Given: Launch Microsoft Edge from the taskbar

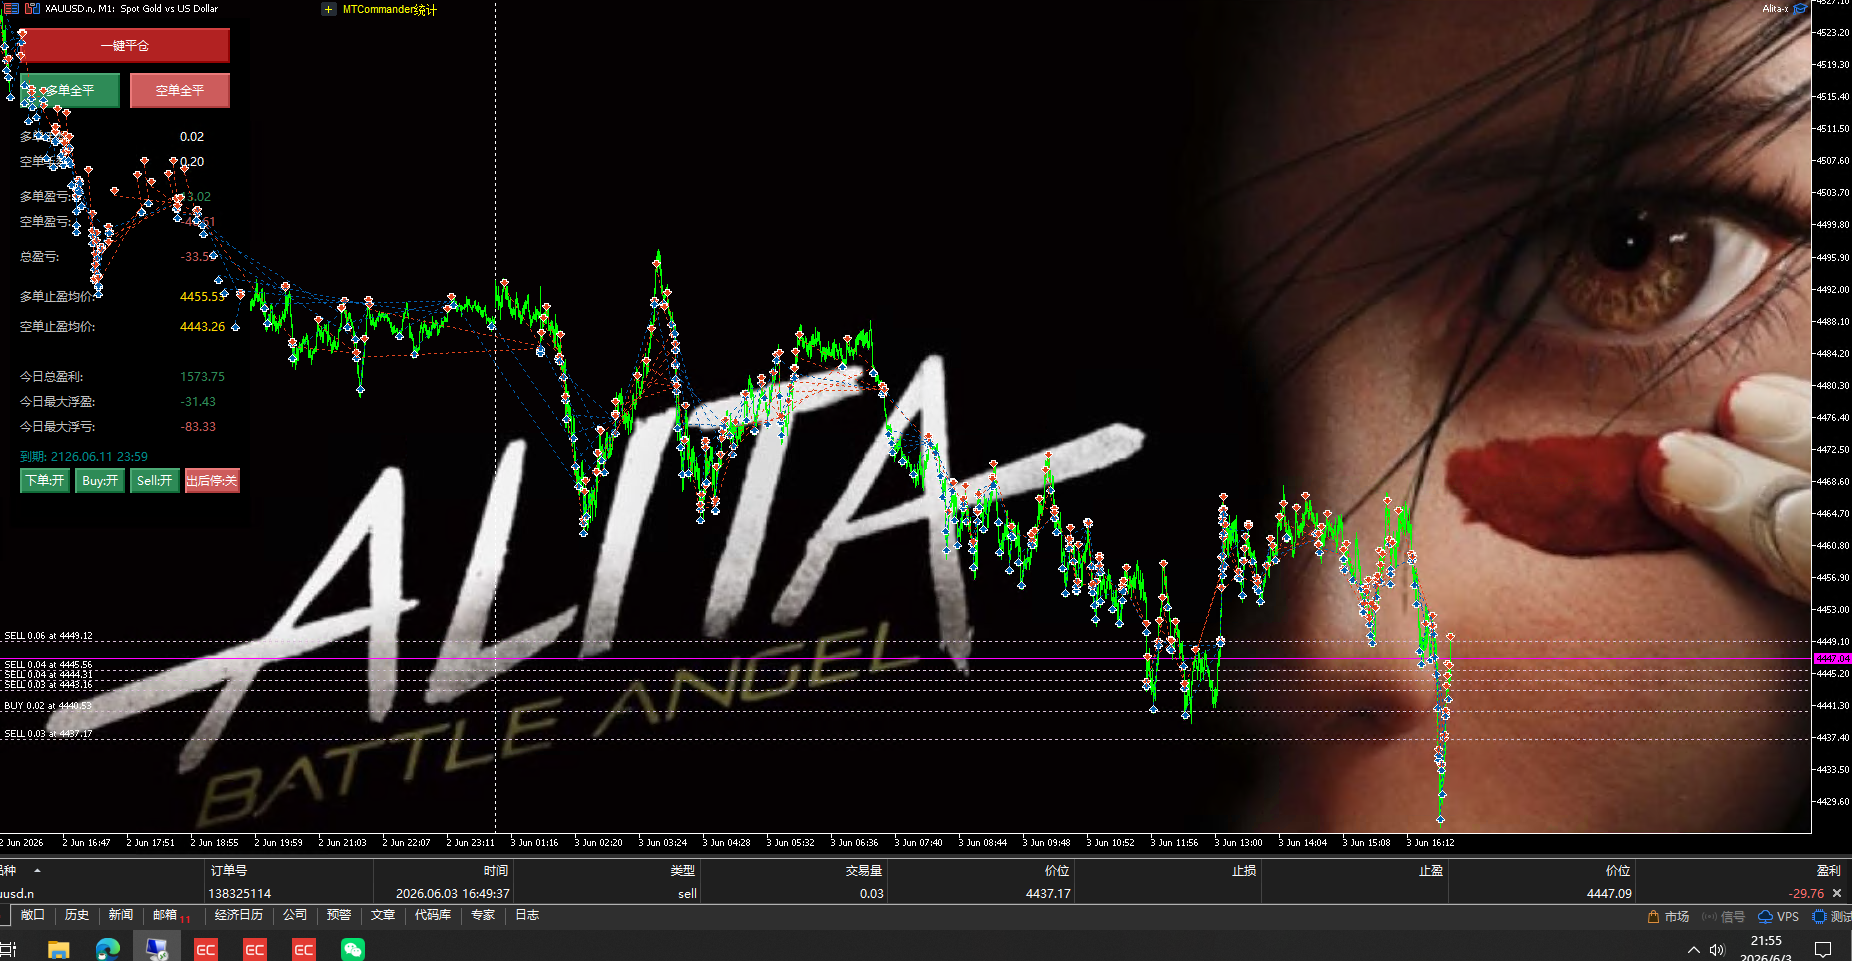Looking at the screenshot, I should [107, 949].
